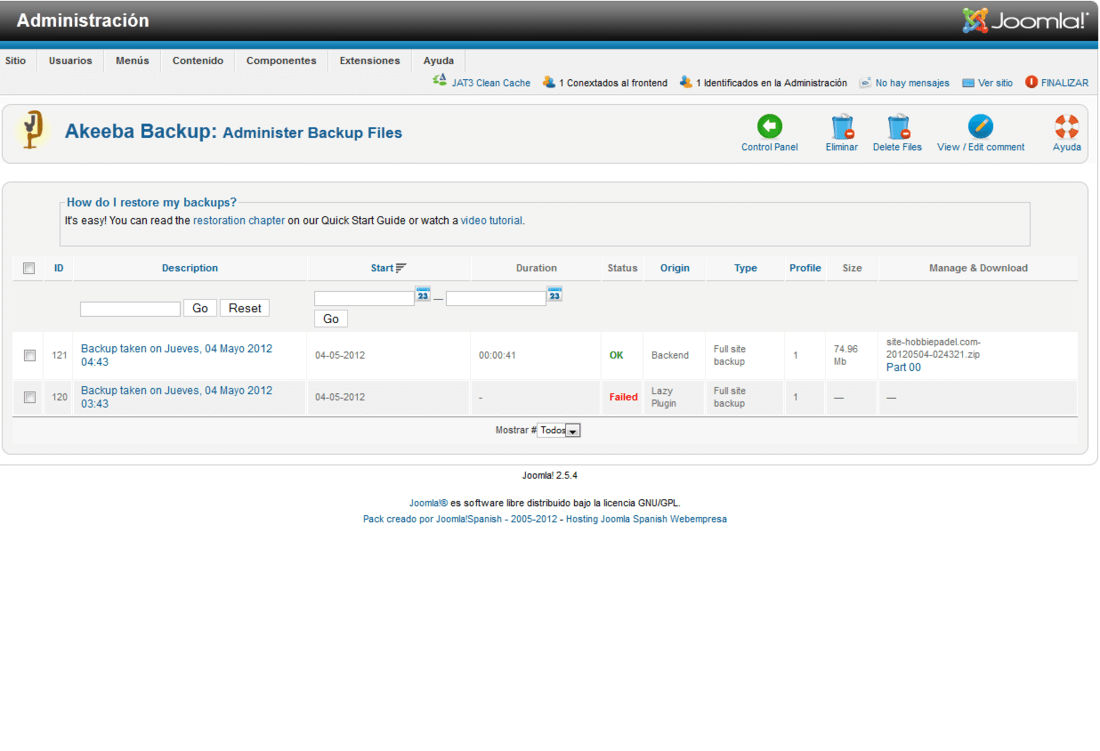This screenshot has width=1100, height=751.
Task: Sort by the Start column header
Action: (x=382, y=268)
